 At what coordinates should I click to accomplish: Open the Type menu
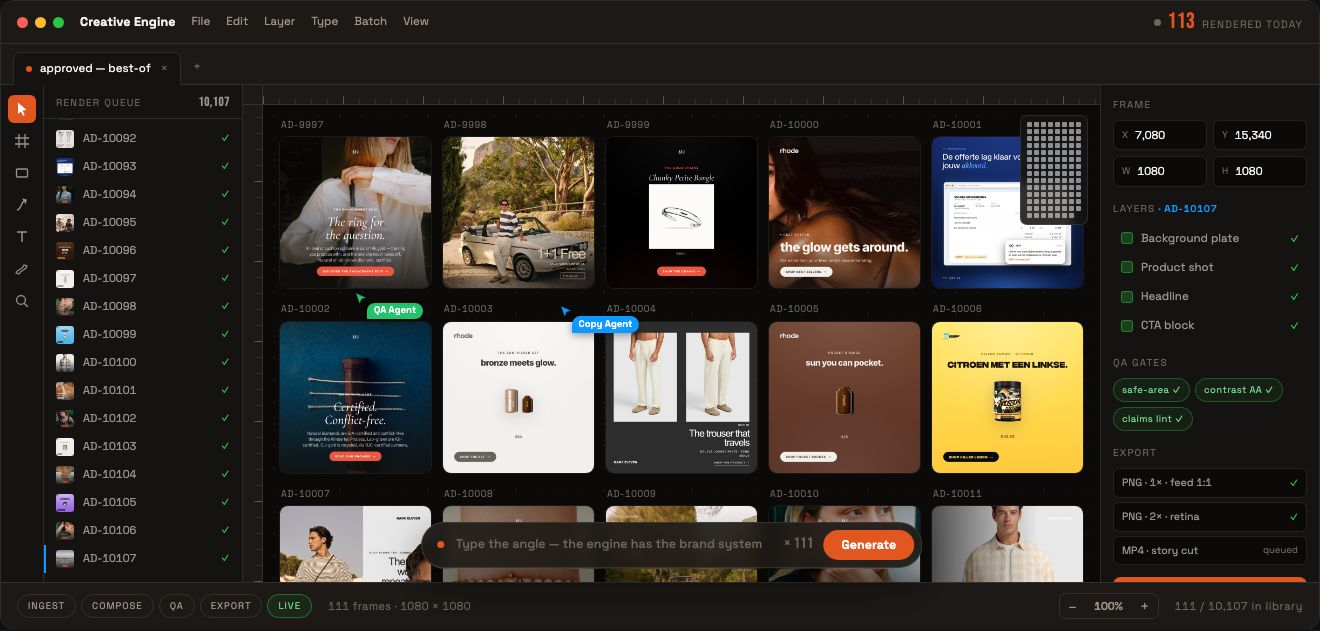324,21
